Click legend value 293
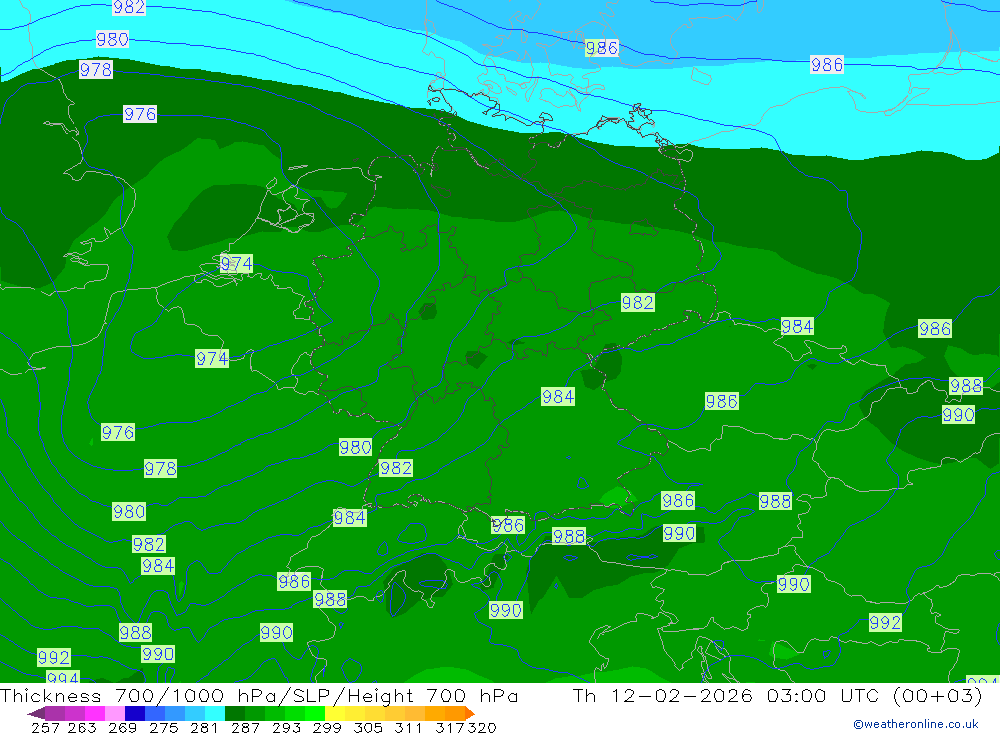The width and height of the screenshot is (1000, 733). 286,727
